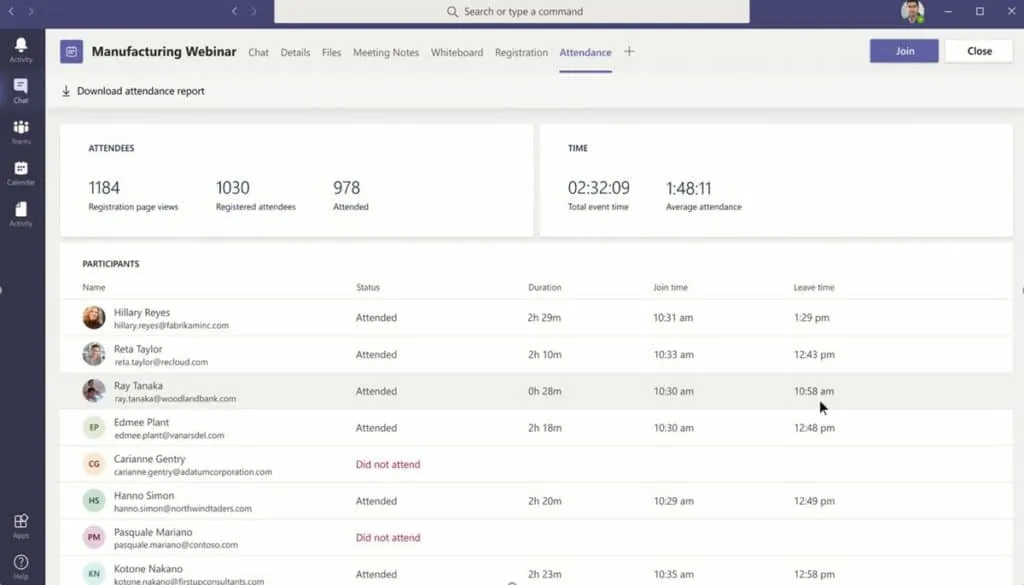Image resolution: width=1024 pixels, height=585 pixels.
Task: Open the Apps icon in the sidebar
Action: (x=20, y=523)
